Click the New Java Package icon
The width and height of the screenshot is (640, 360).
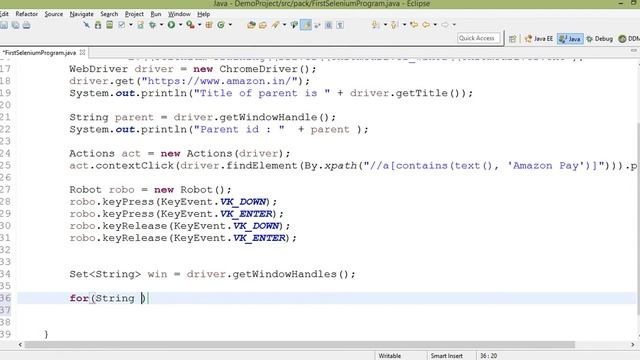pyautogui.click(x=209, y=25)
